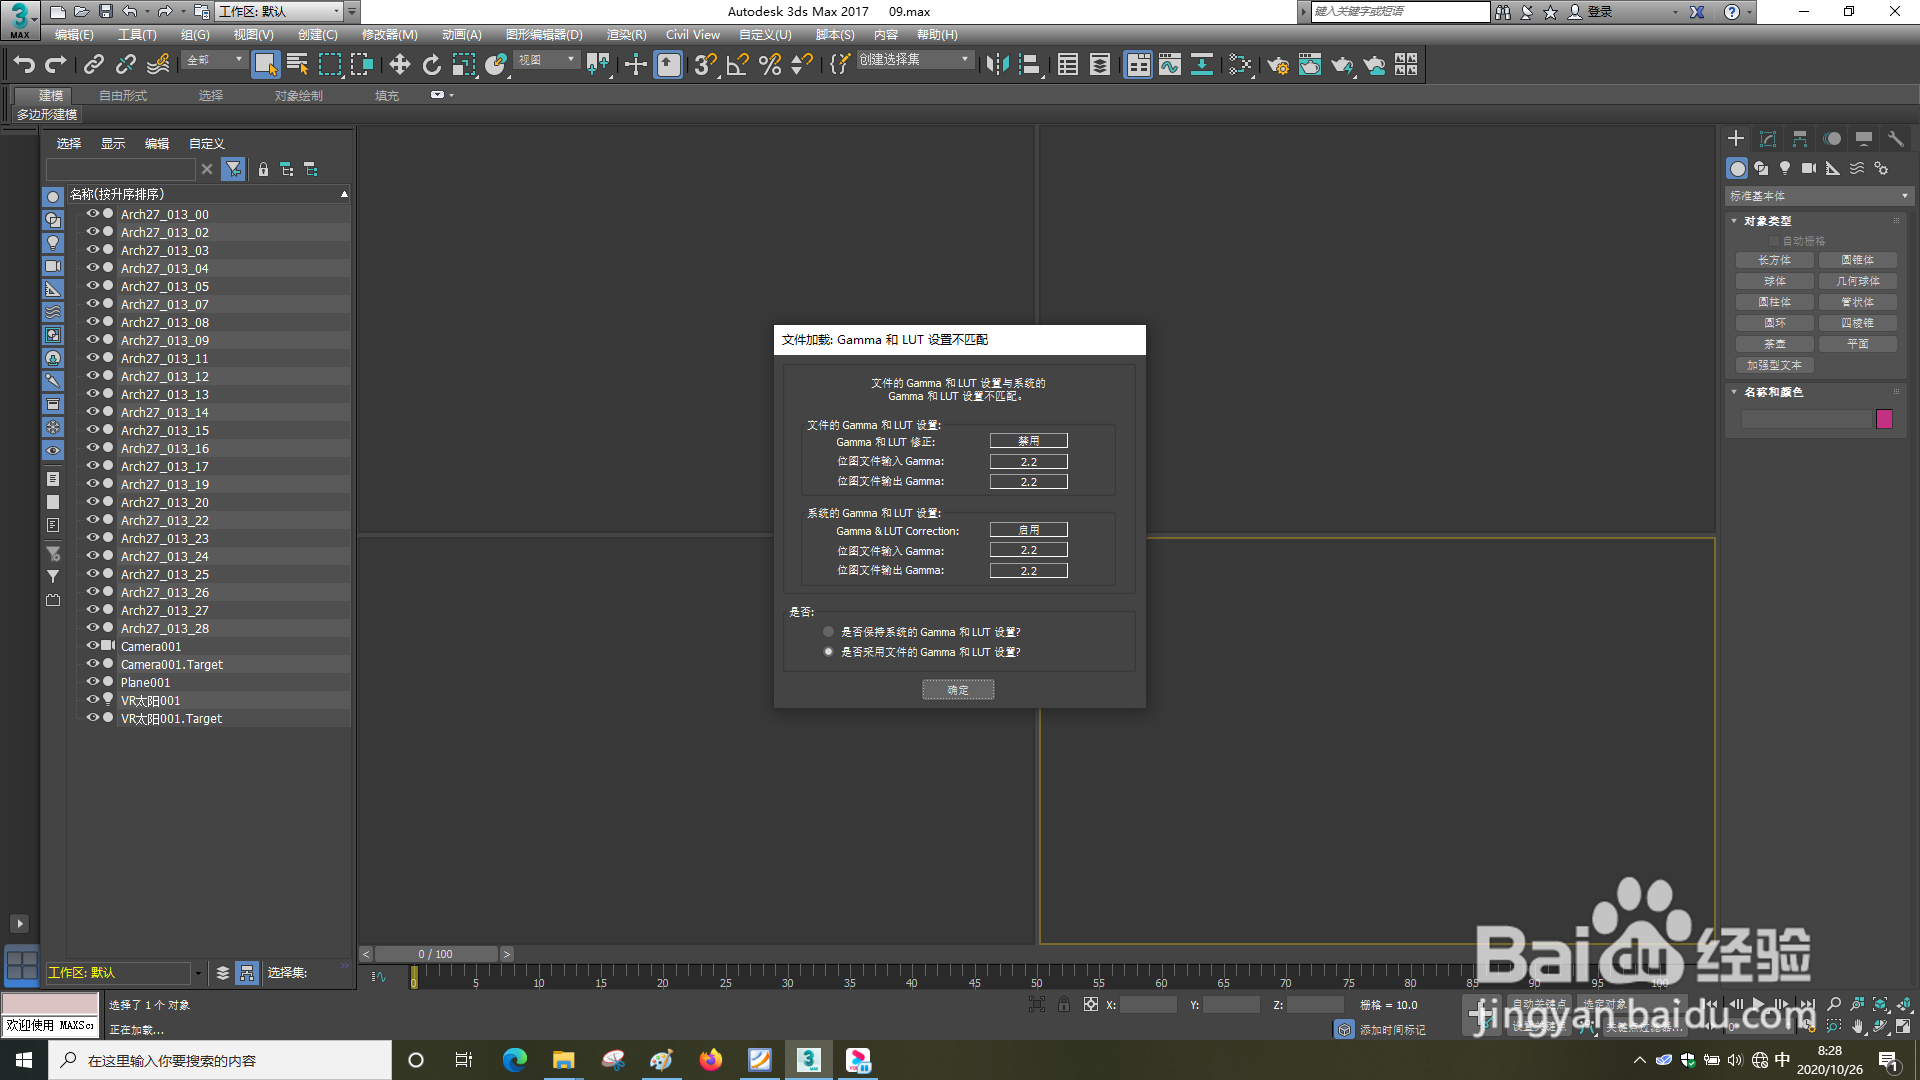The width and height of the screenshot is (1920, 1080).
Task: Click the 确定 button in the dialog
Action: (x=957, y=689)
